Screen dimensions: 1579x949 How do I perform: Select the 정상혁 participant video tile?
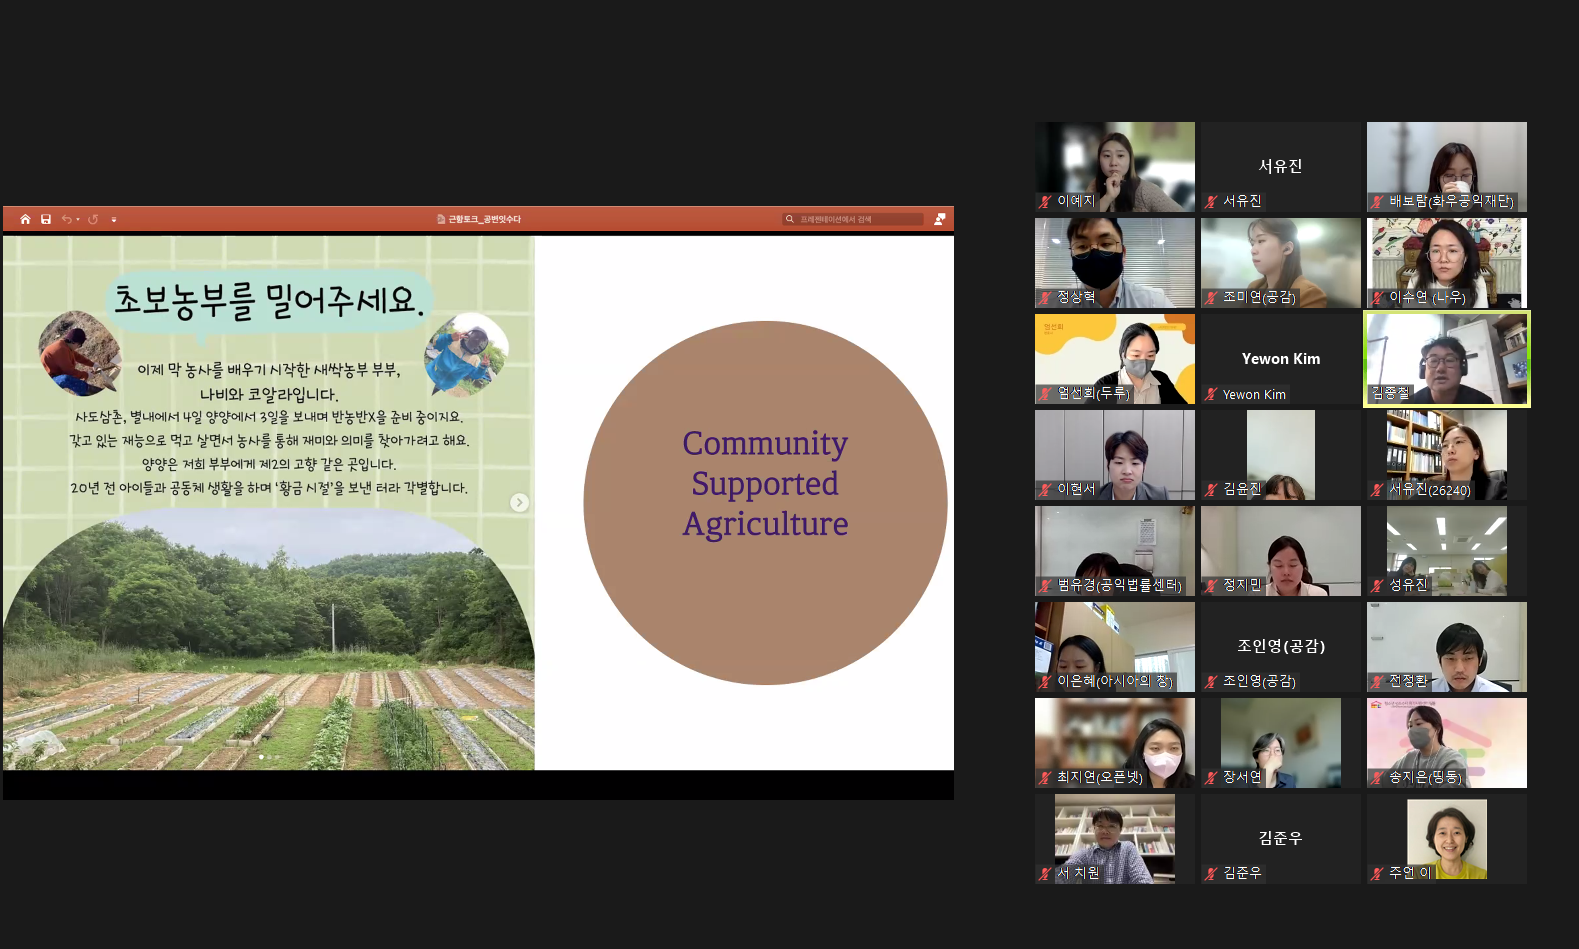[1114, 262]
